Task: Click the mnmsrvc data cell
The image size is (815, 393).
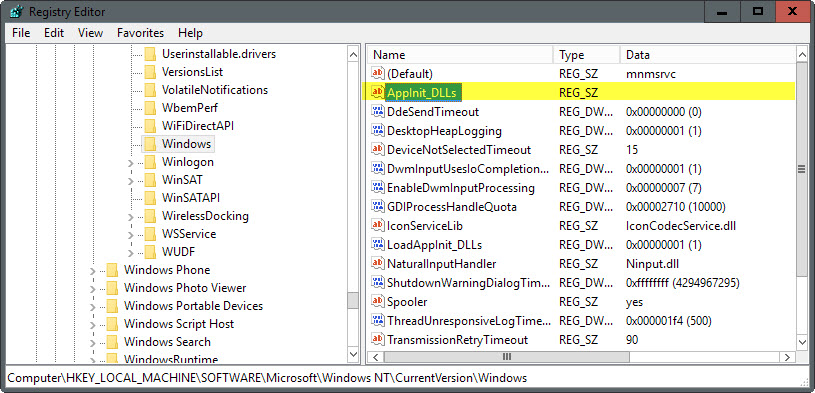Action: click(x=651, y=73)
